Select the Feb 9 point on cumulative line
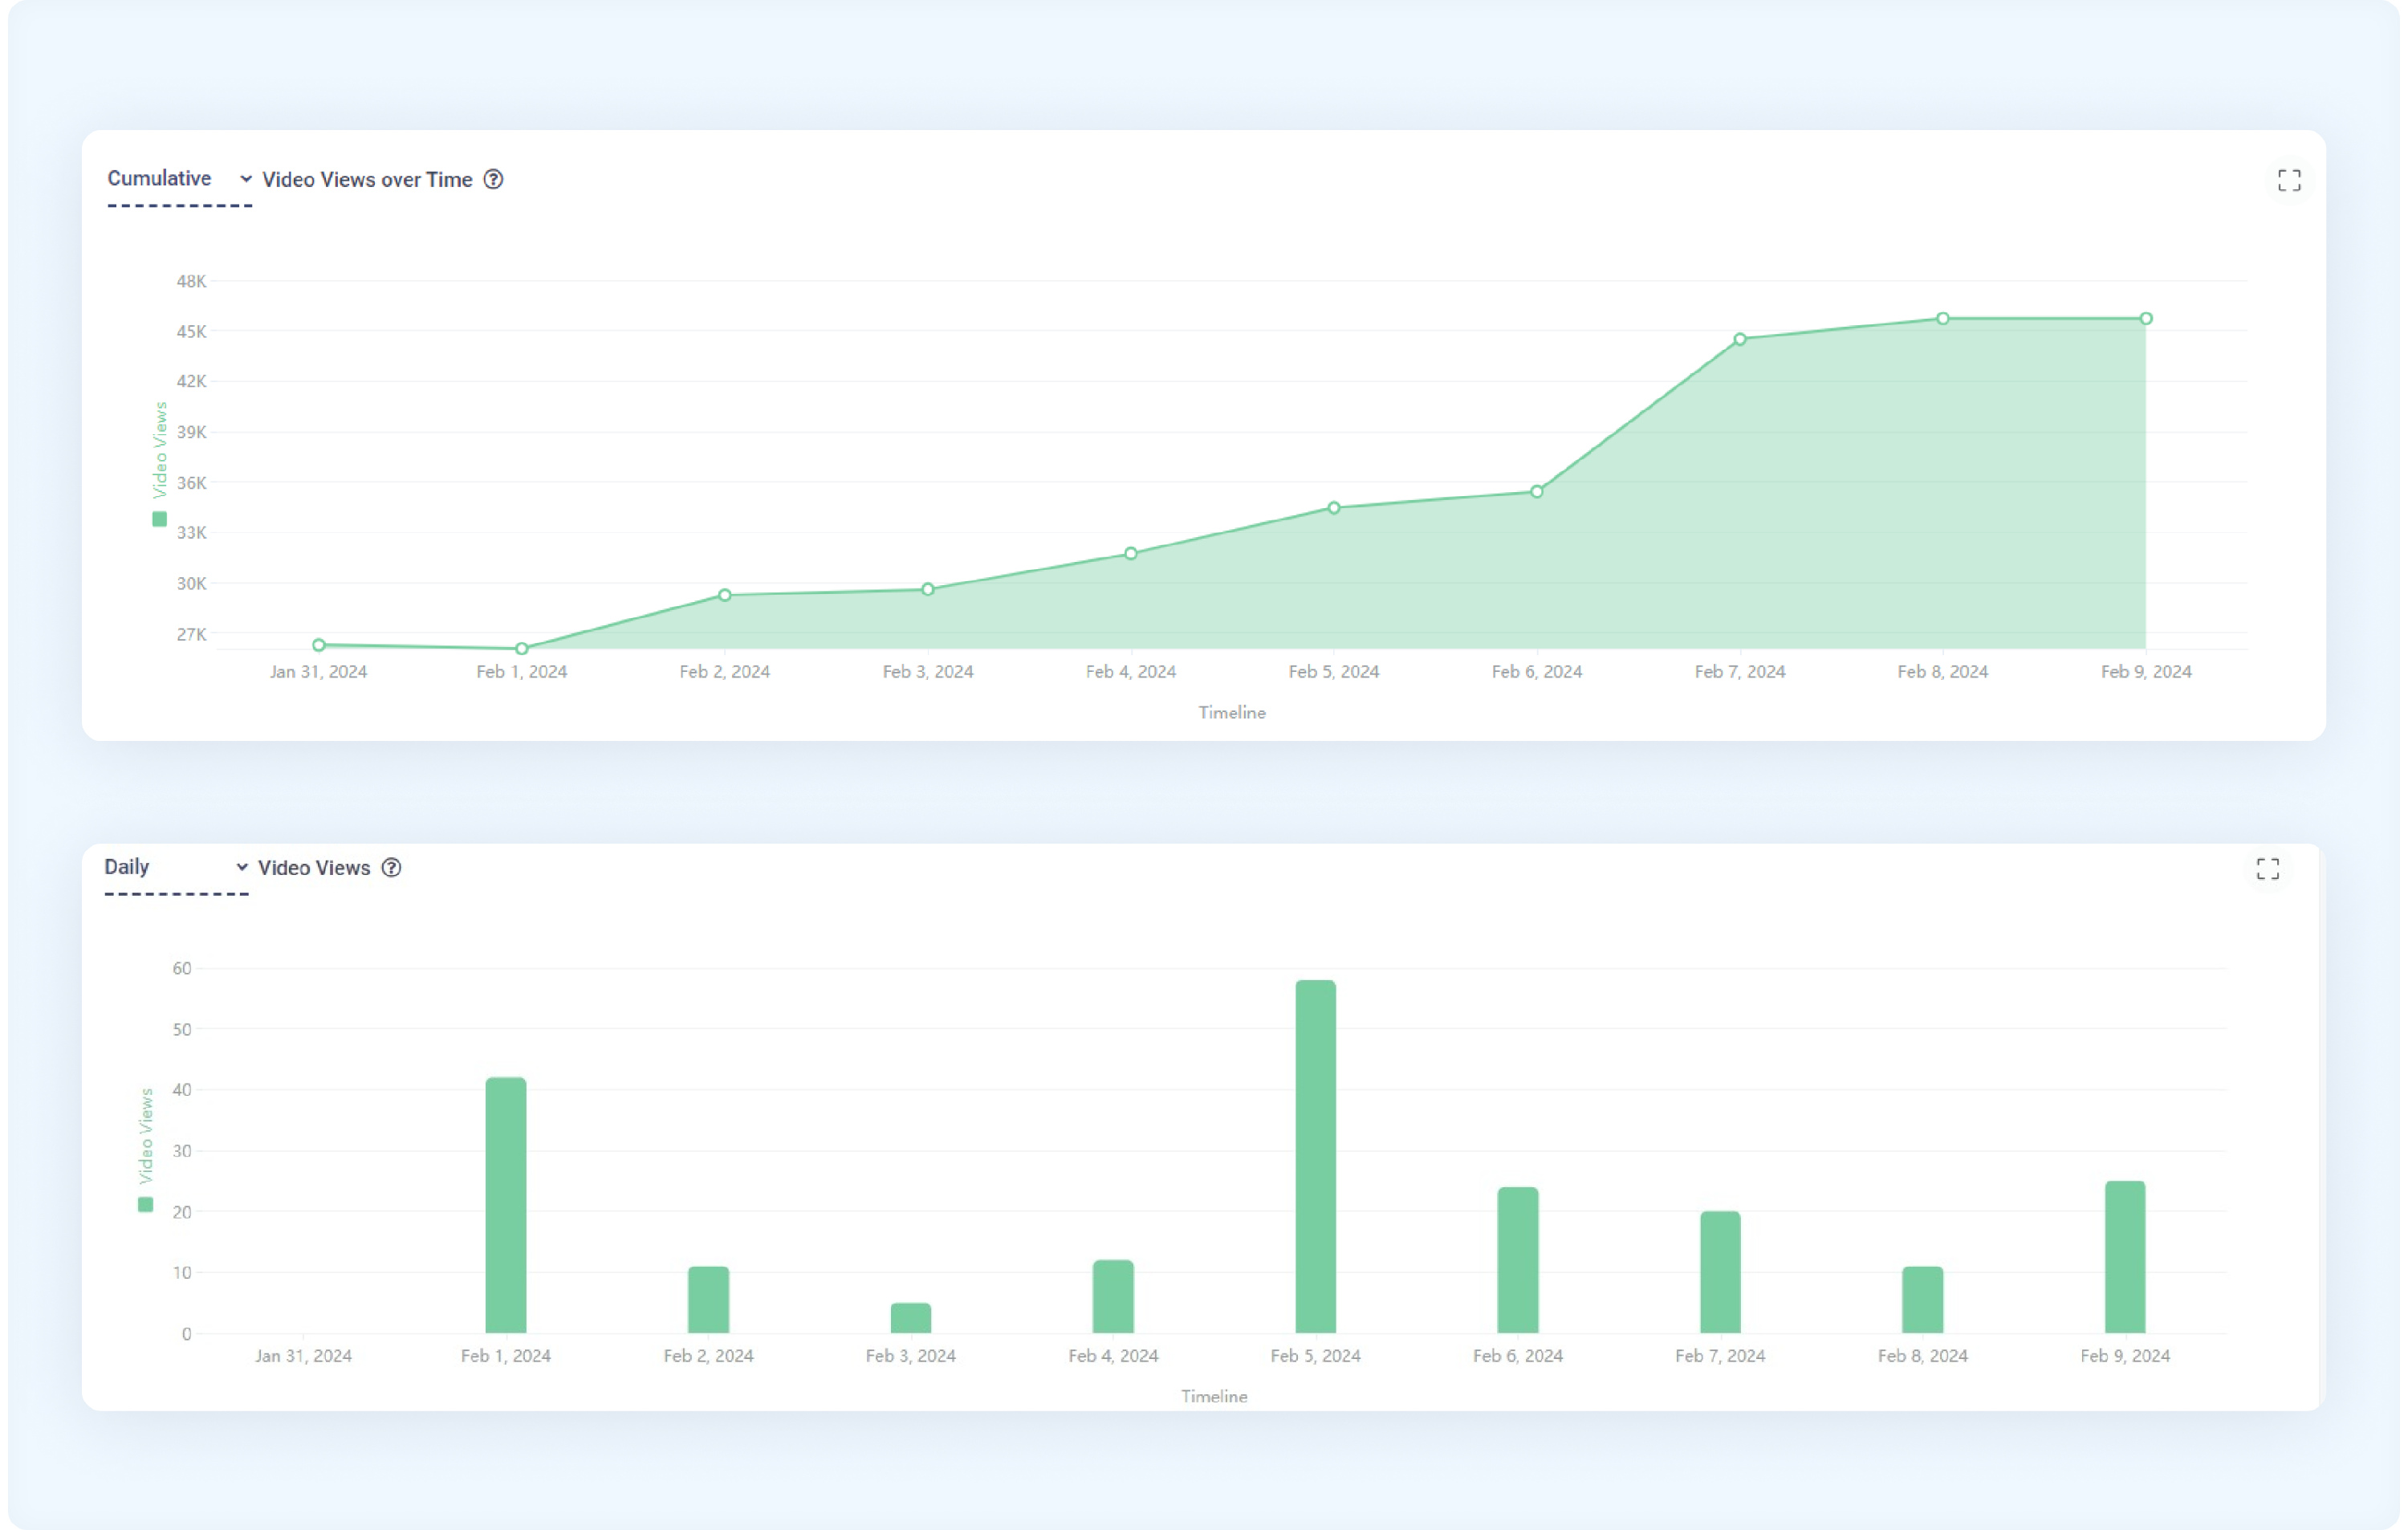Image resolution: width=2408 pixels, height=1530 pixels. pyautogui.click(x=2146, y=319)
